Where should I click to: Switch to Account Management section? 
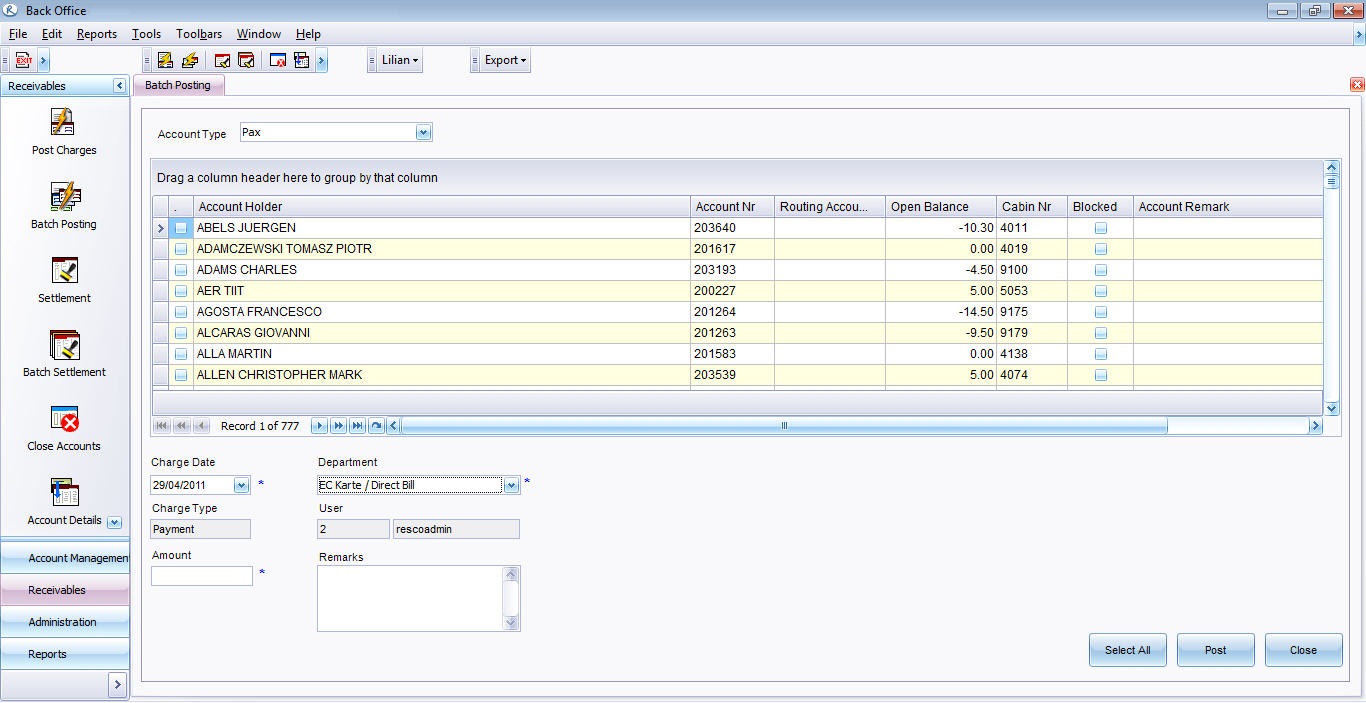65,558
